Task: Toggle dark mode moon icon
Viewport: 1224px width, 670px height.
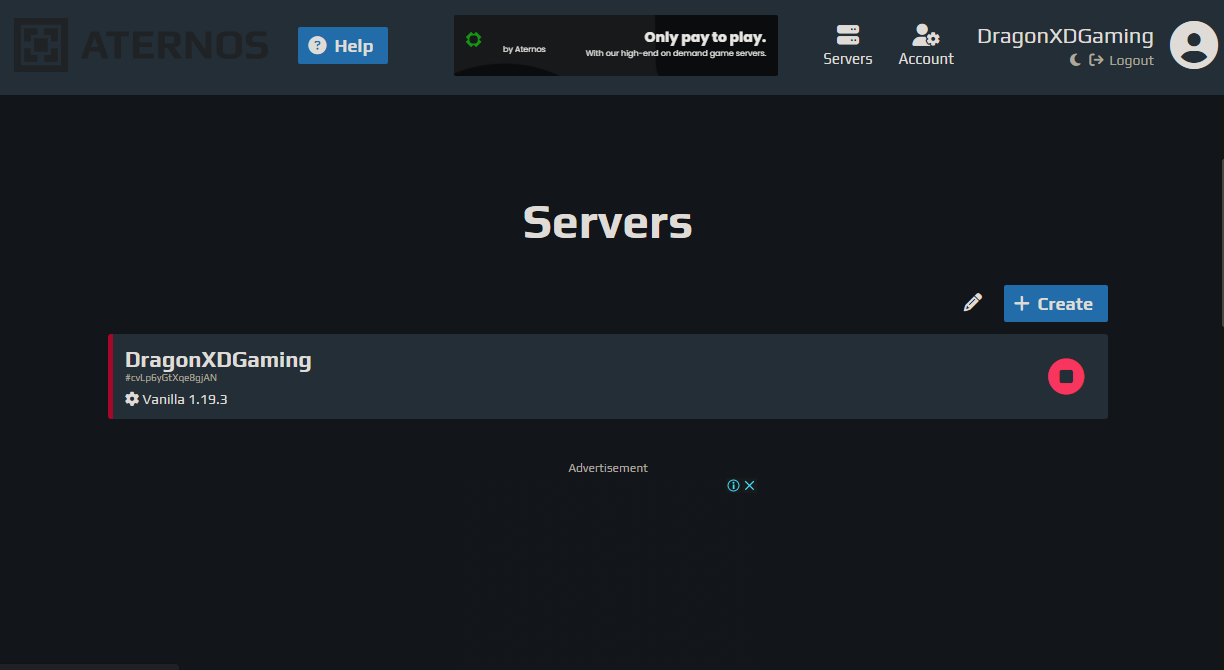Action: click(x=1076, y=60)
